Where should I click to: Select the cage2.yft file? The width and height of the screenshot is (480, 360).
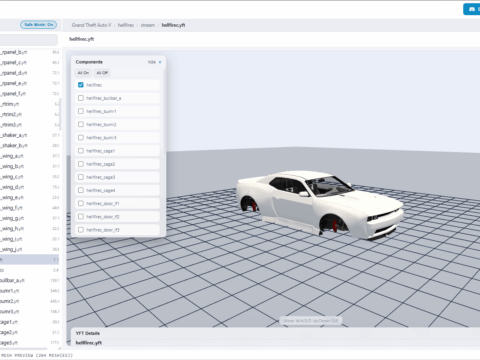point(29,332)
